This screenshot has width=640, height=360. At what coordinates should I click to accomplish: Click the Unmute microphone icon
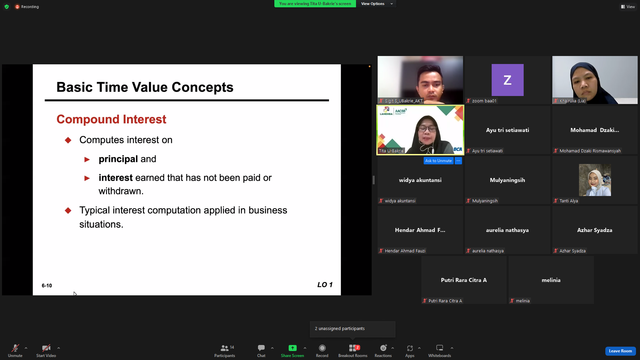coord(15,348)
